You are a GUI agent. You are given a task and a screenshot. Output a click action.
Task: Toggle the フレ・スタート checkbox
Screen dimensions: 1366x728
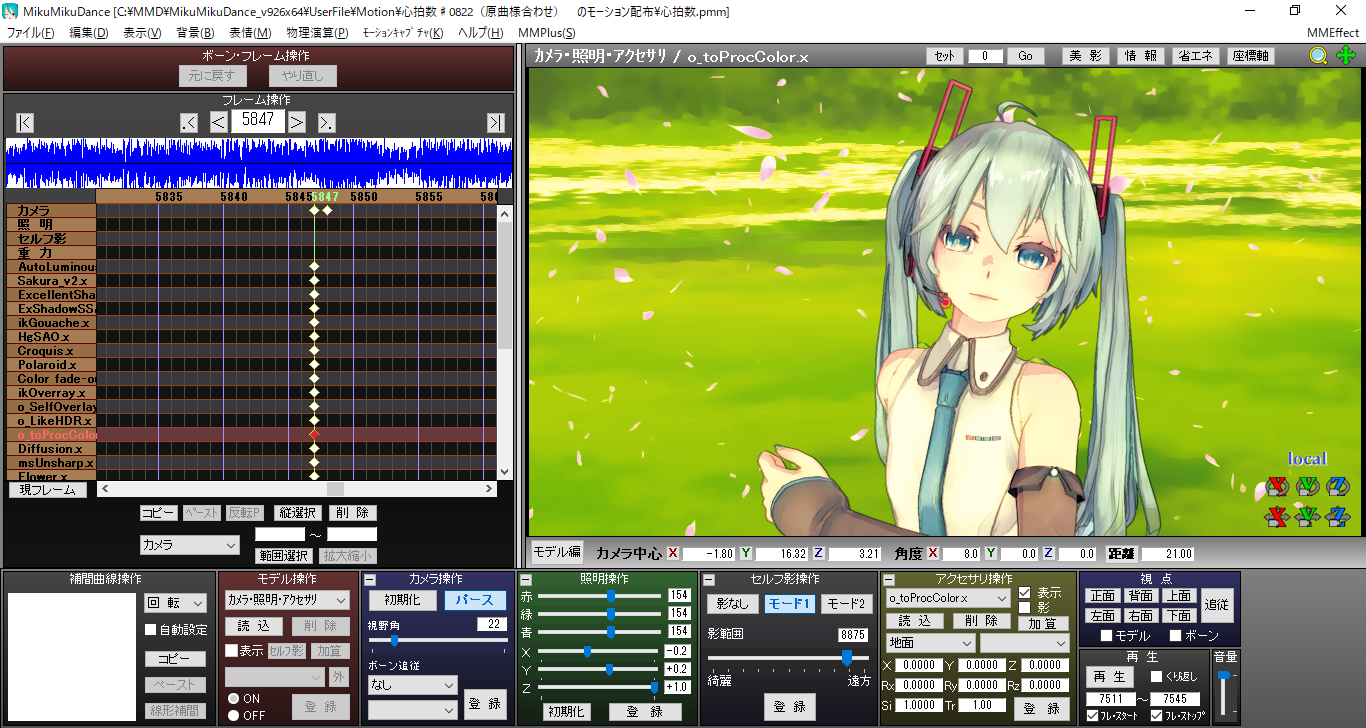point(1092,716)
